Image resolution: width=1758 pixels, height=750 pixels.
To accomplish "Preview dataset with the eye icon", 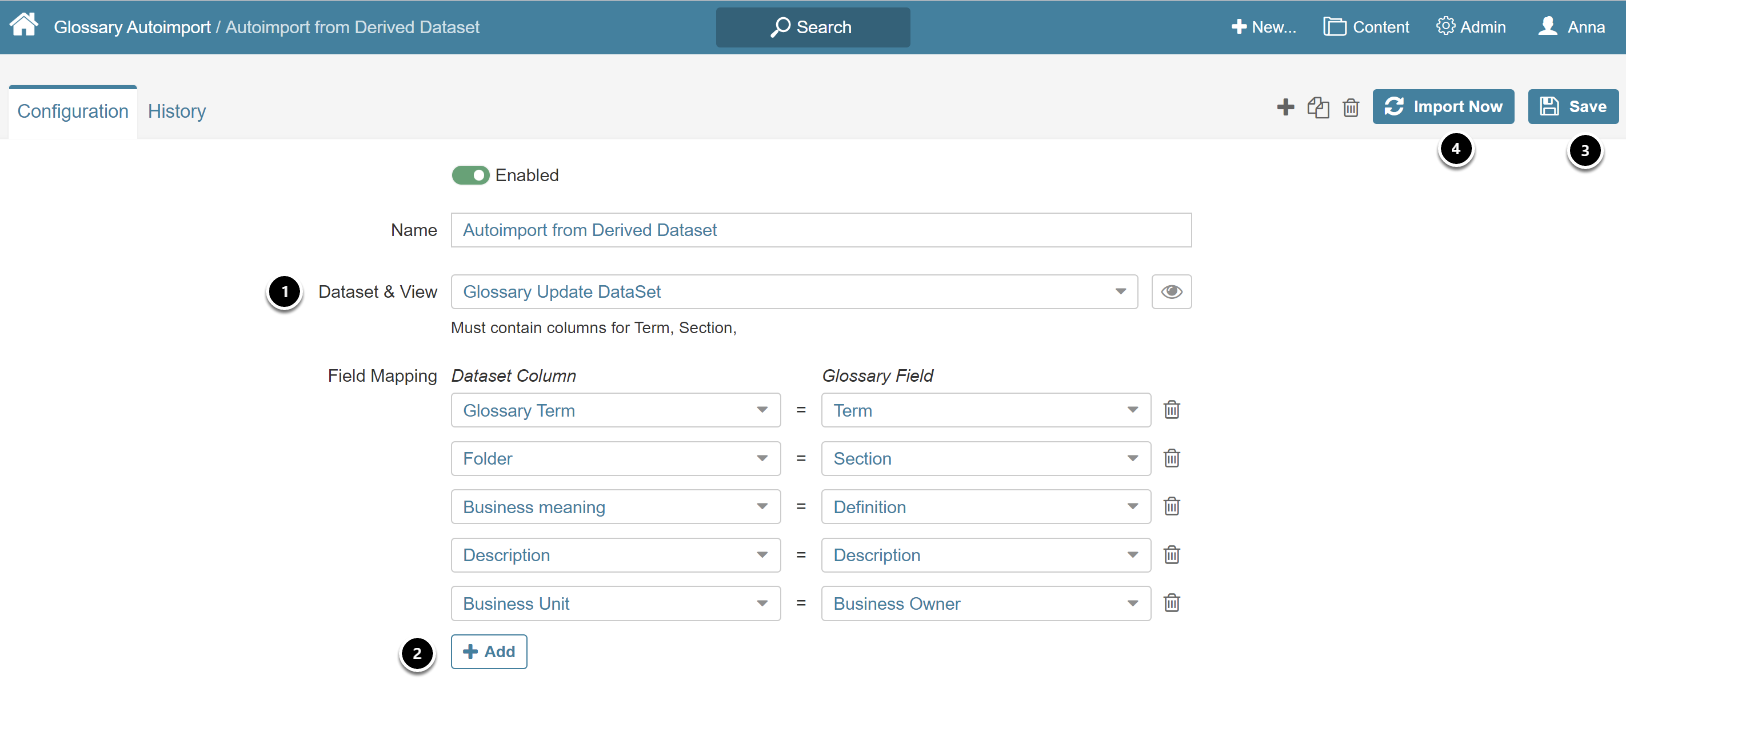I will [1171, 292].
